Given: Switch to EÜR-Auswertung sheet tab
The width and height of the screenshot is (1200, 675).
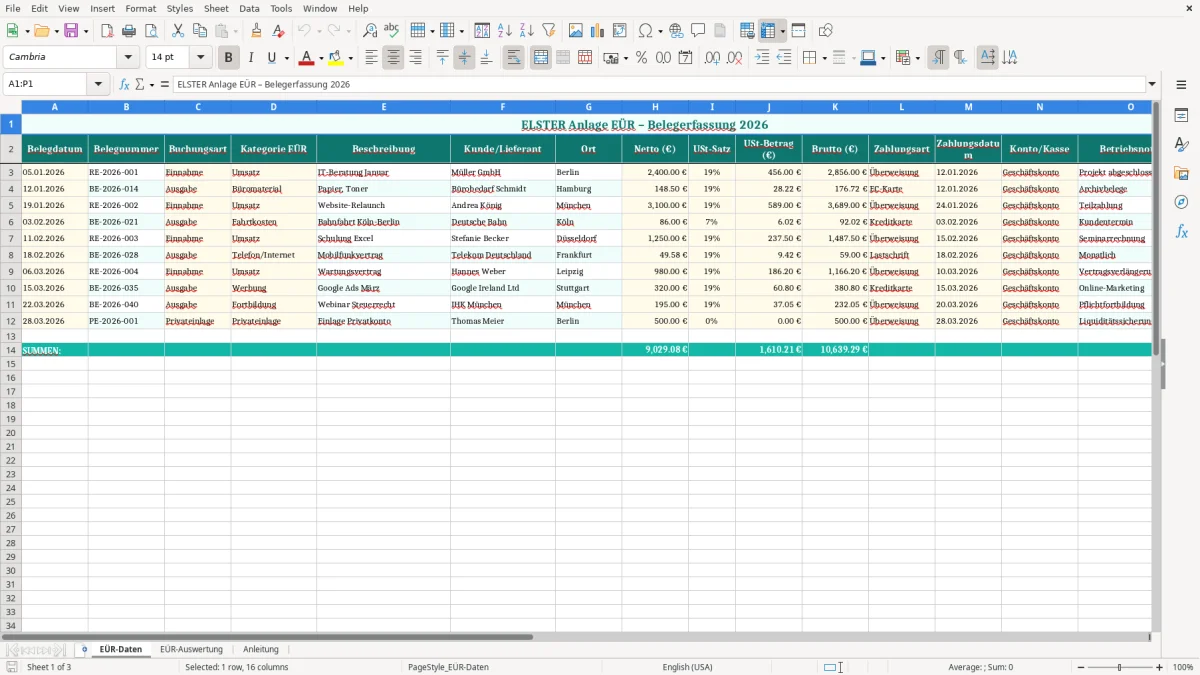Looking at the screenshot, I should click(191, 650).
